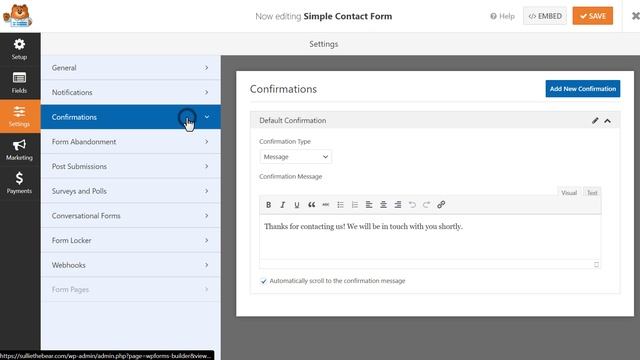
Task: Switch editor to Text tab
Action: pyautogui.click(x=592, y=193)
